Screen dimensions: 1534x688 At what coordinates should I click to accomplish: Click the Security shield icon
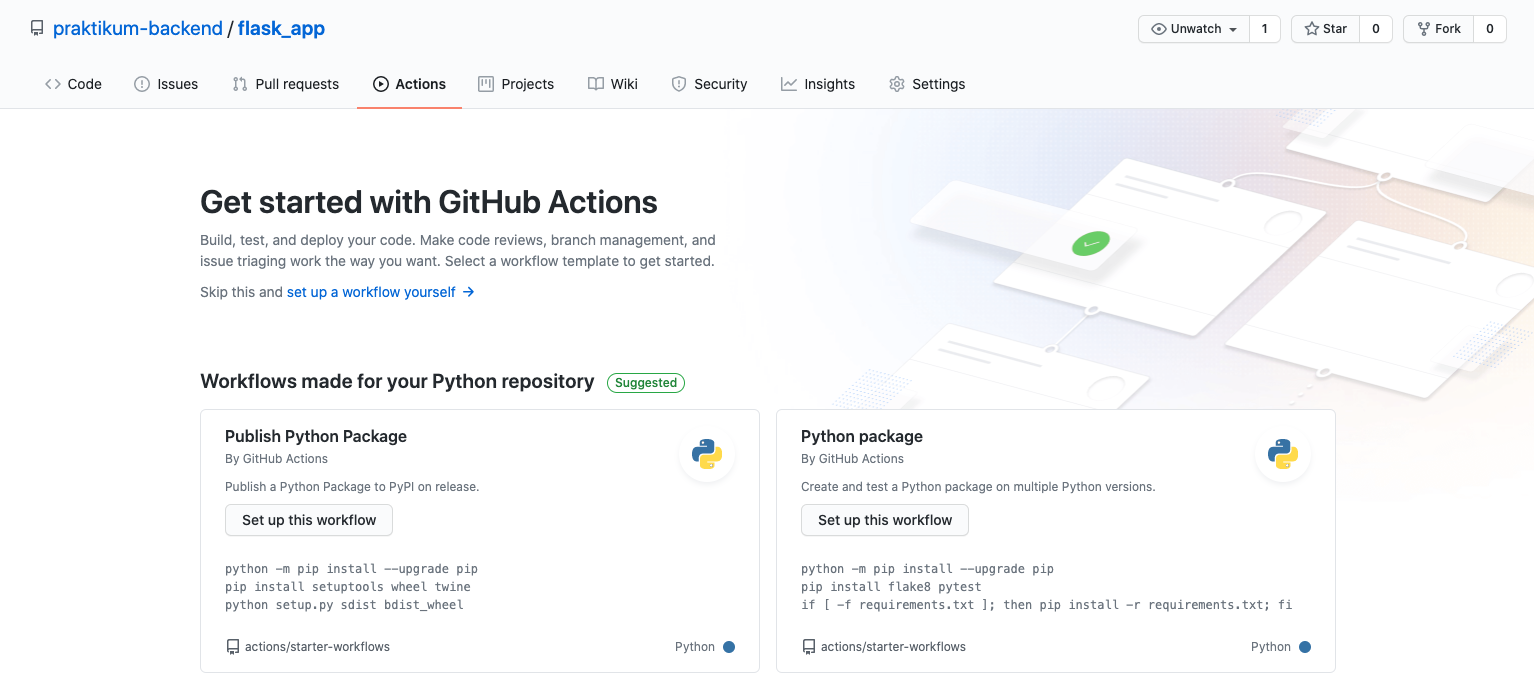pyautogui.click(x=679, y=84)
